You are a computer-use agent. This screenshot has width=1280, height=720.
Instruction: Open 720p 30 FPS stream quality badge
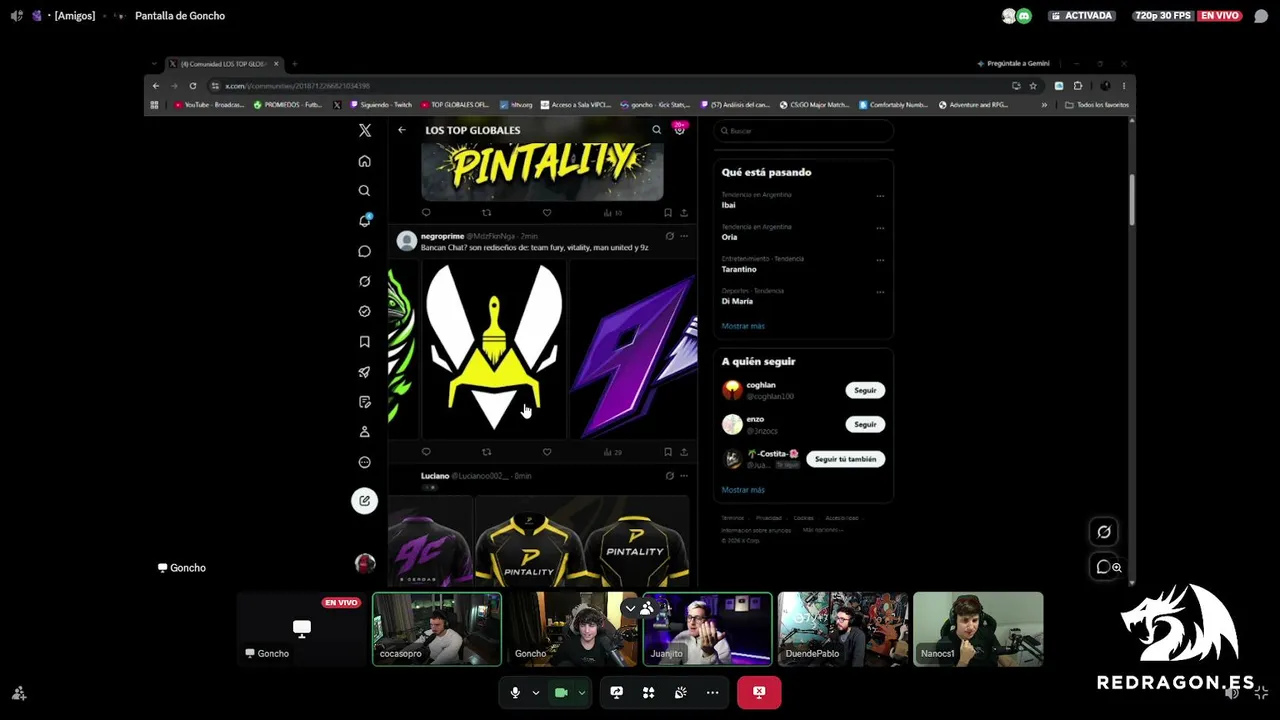click(x=1162, y=16)
